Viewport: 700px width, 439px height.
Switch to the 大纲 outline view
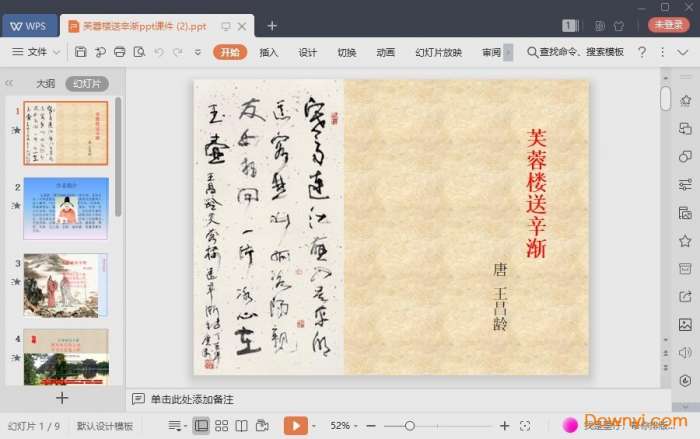tap(45, 84)
